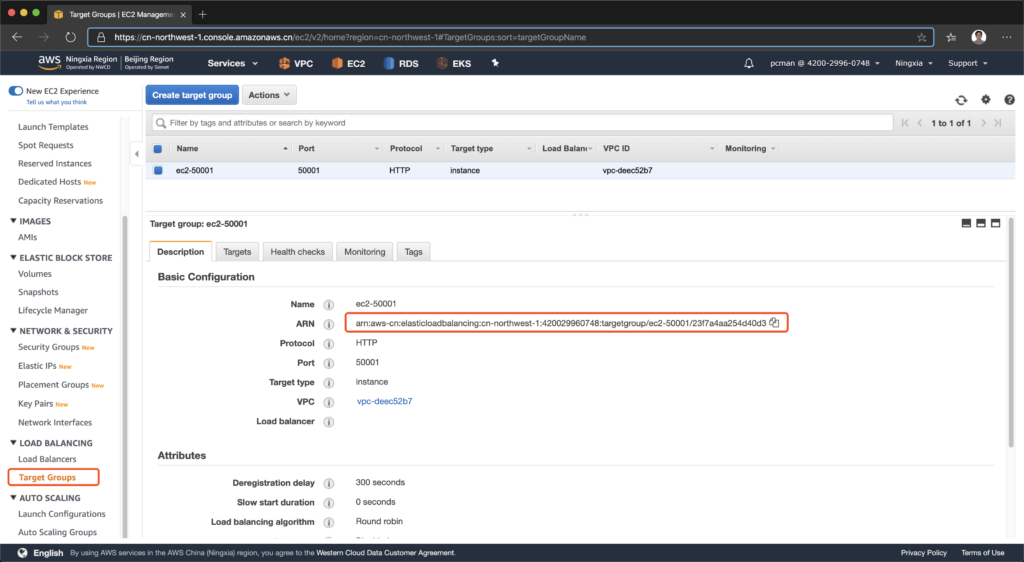Open the Actions dropdown
This screenshot has height=562, width=1024.
(269, 95)
